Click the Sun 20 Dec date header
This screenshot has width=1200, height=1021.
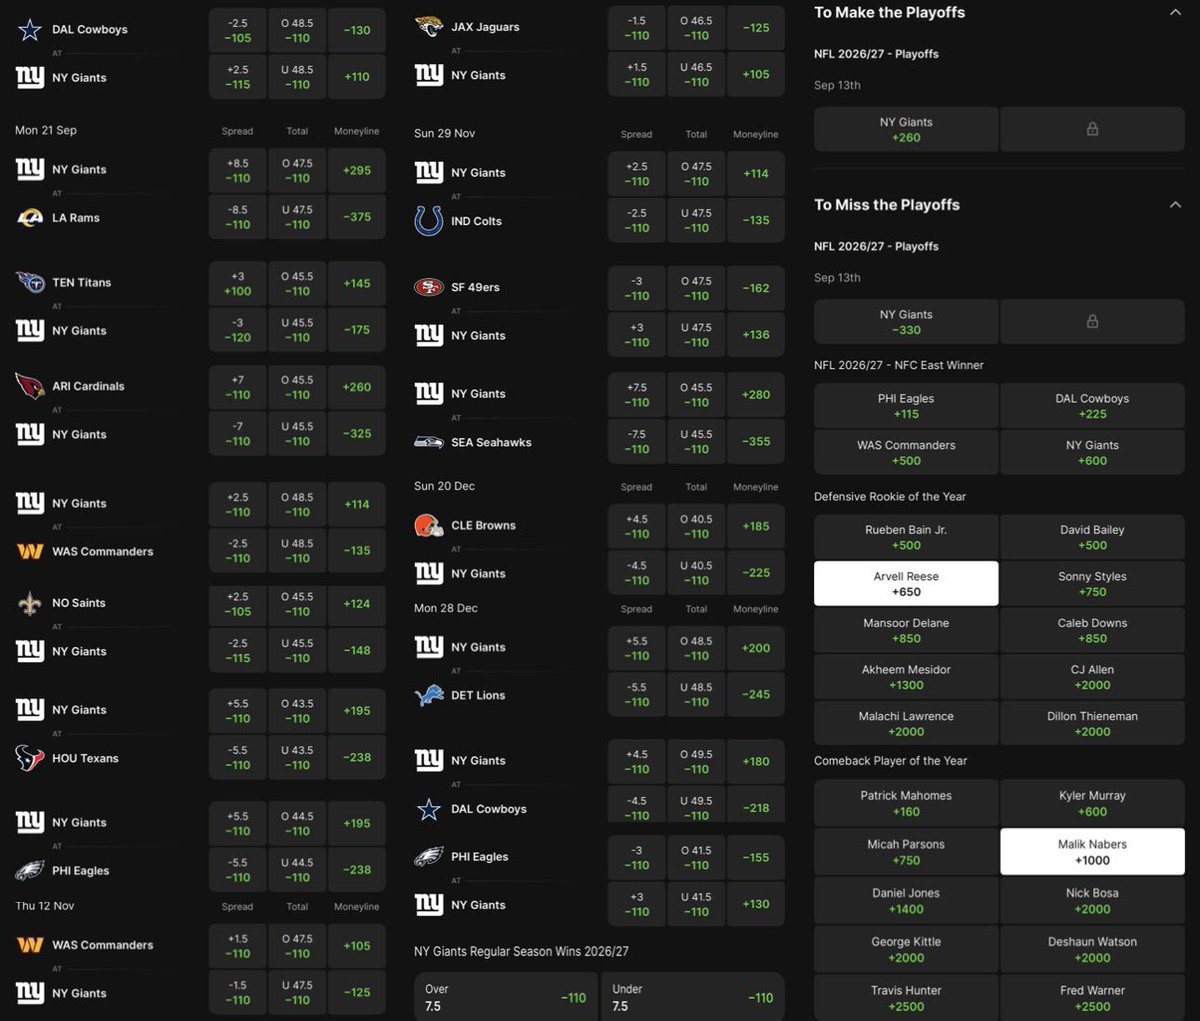click(444, 486)
